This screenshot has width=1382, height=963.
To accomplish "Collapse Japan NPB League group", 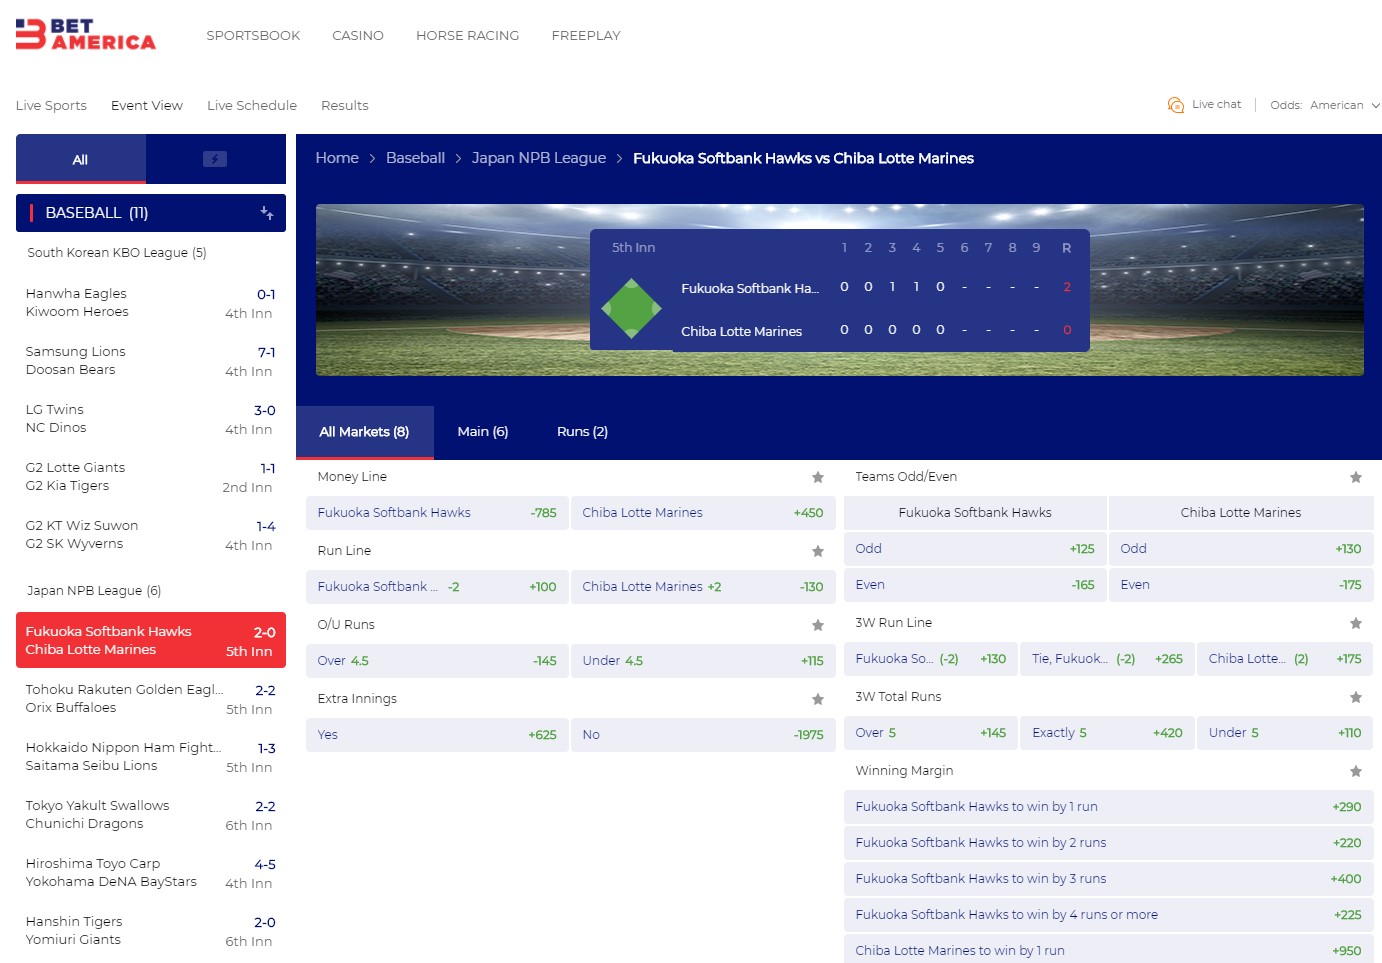I will coord(94,591).
